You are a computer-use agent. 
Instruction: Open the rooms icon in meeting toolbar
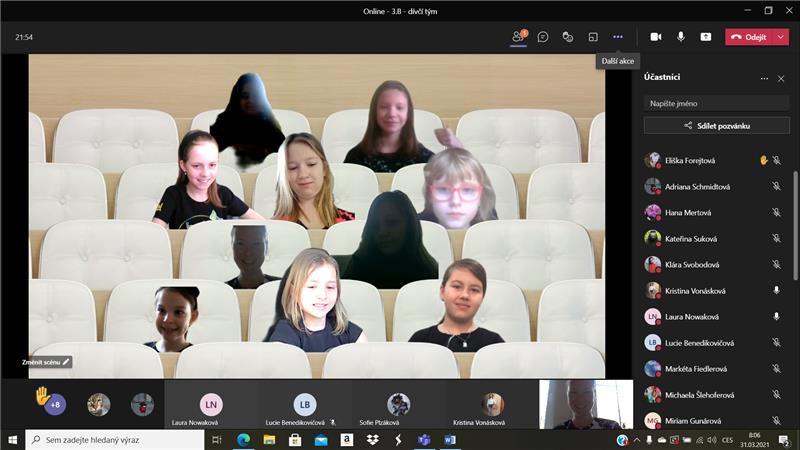pyautogui.click(x=593, y=37)
